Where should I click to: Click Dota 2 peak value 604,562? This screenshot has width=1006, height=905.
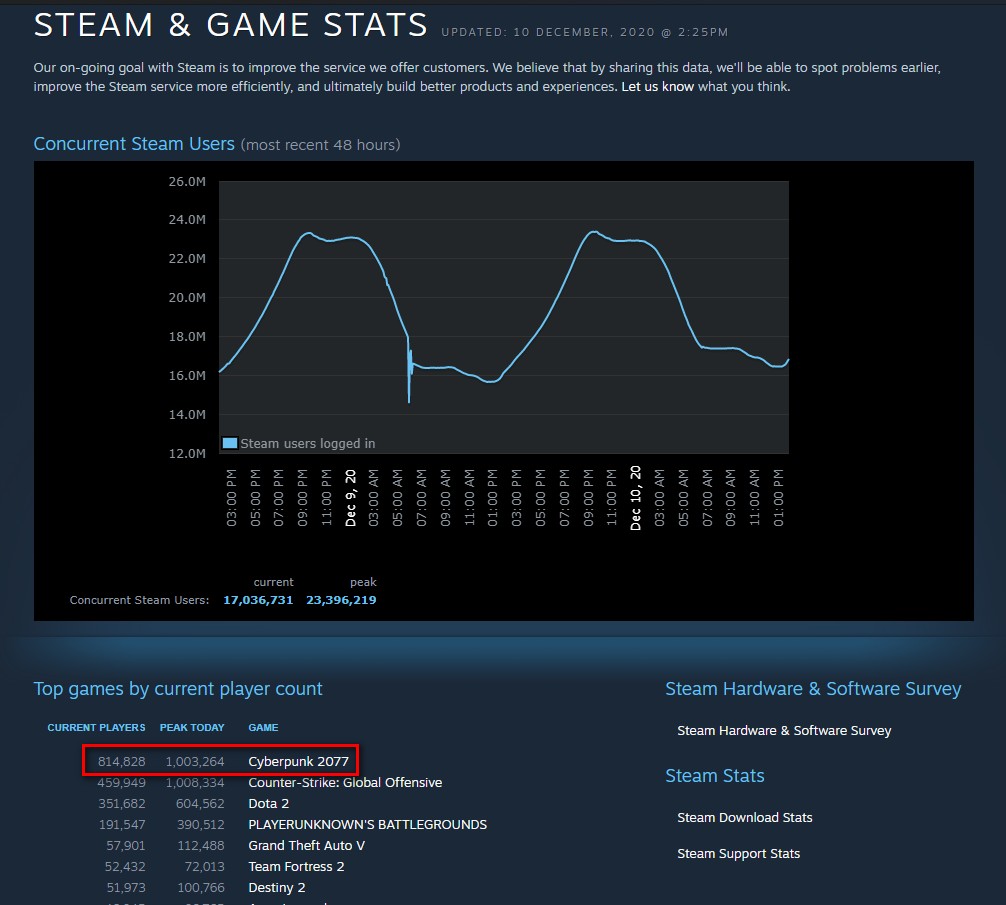tap(200, 804)
